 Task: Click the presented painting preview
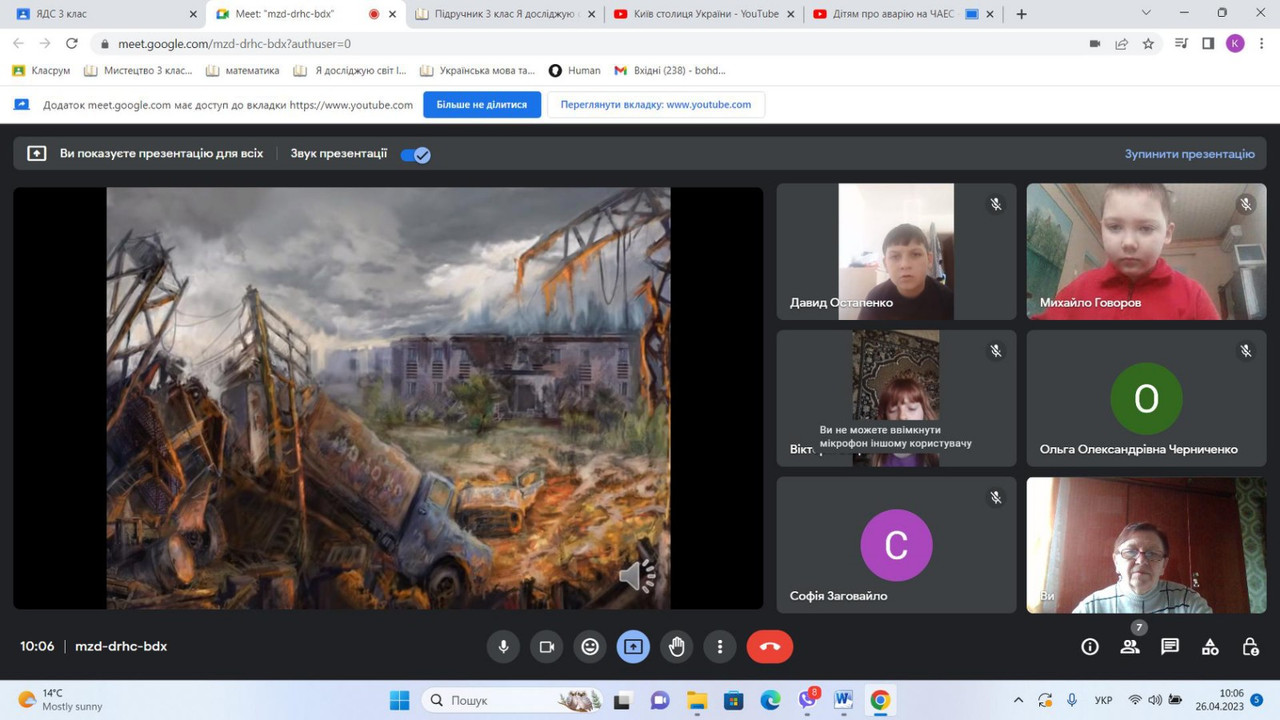388,398
